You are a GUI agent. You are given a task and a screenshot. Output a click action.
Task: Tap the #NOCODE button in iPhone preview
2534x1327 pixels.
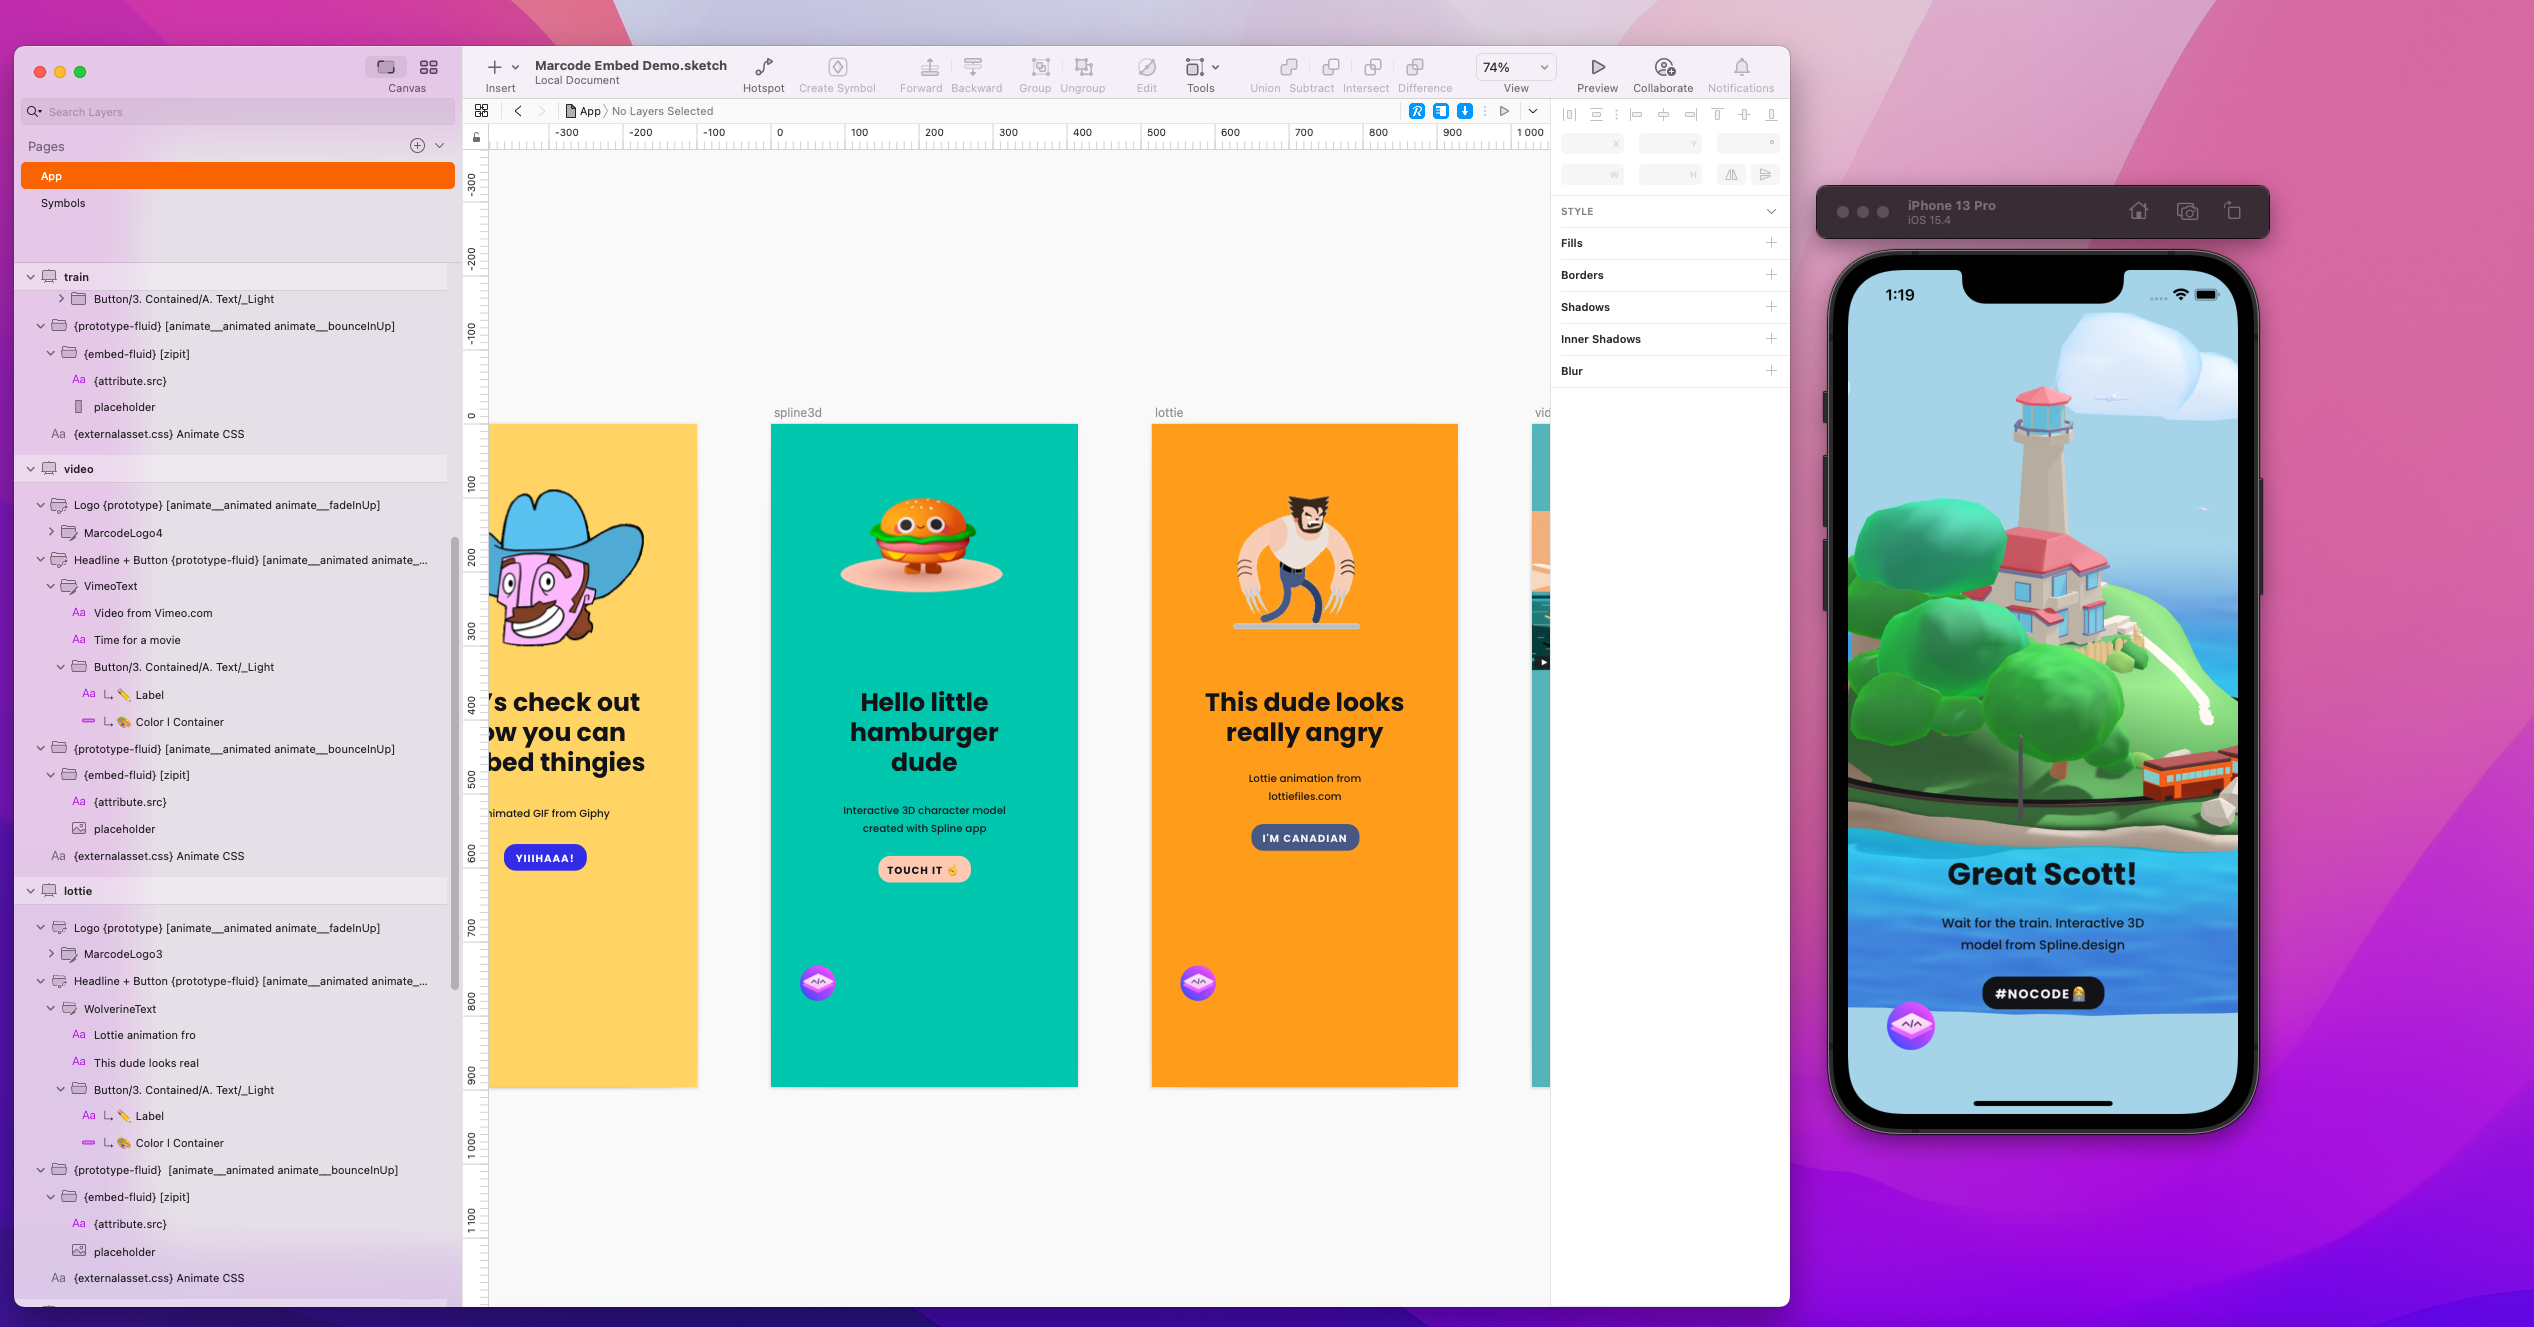2042,993
